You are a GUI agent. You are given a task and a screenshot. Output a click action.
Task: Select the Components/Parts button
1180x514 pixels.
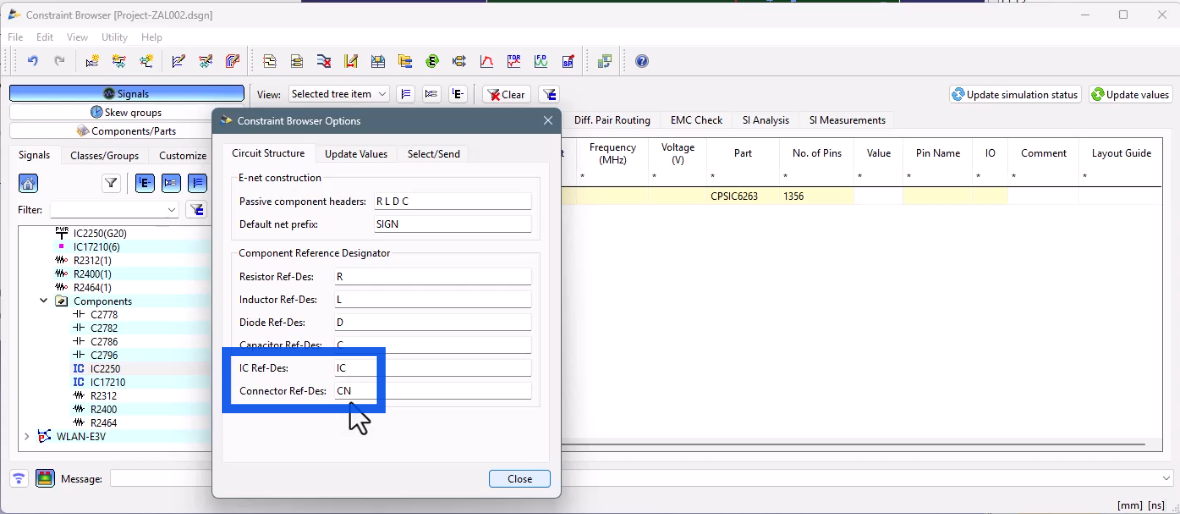point(126,131)
